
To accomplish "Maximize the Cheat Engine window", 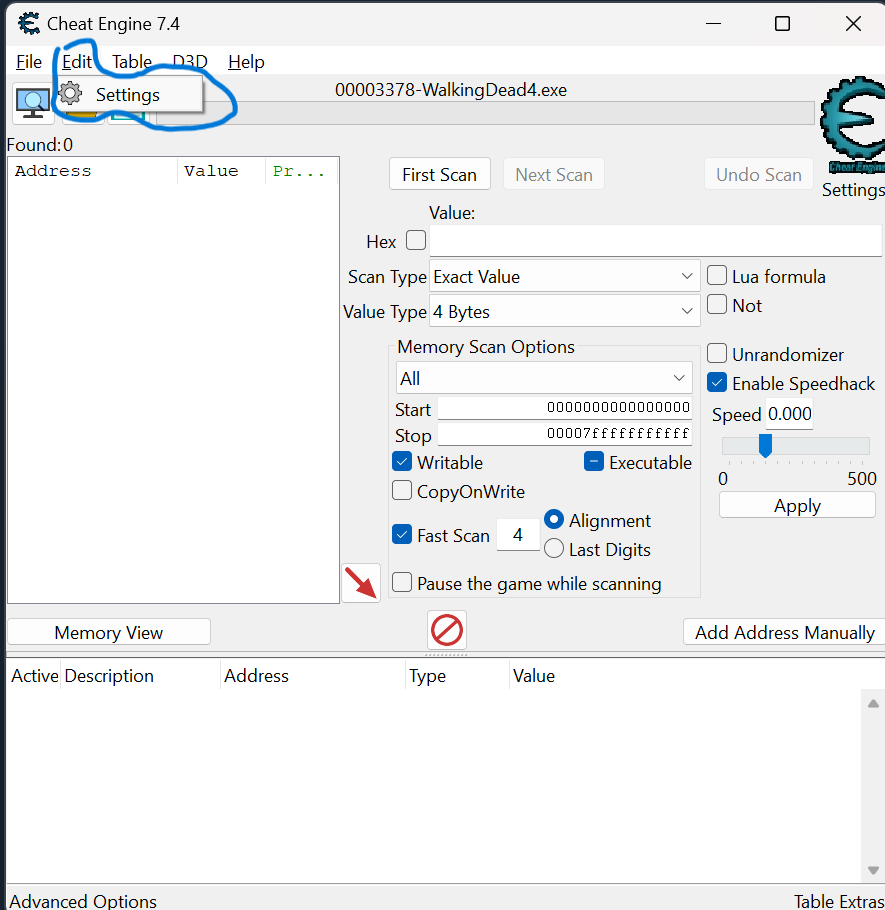I will point(782,24).
